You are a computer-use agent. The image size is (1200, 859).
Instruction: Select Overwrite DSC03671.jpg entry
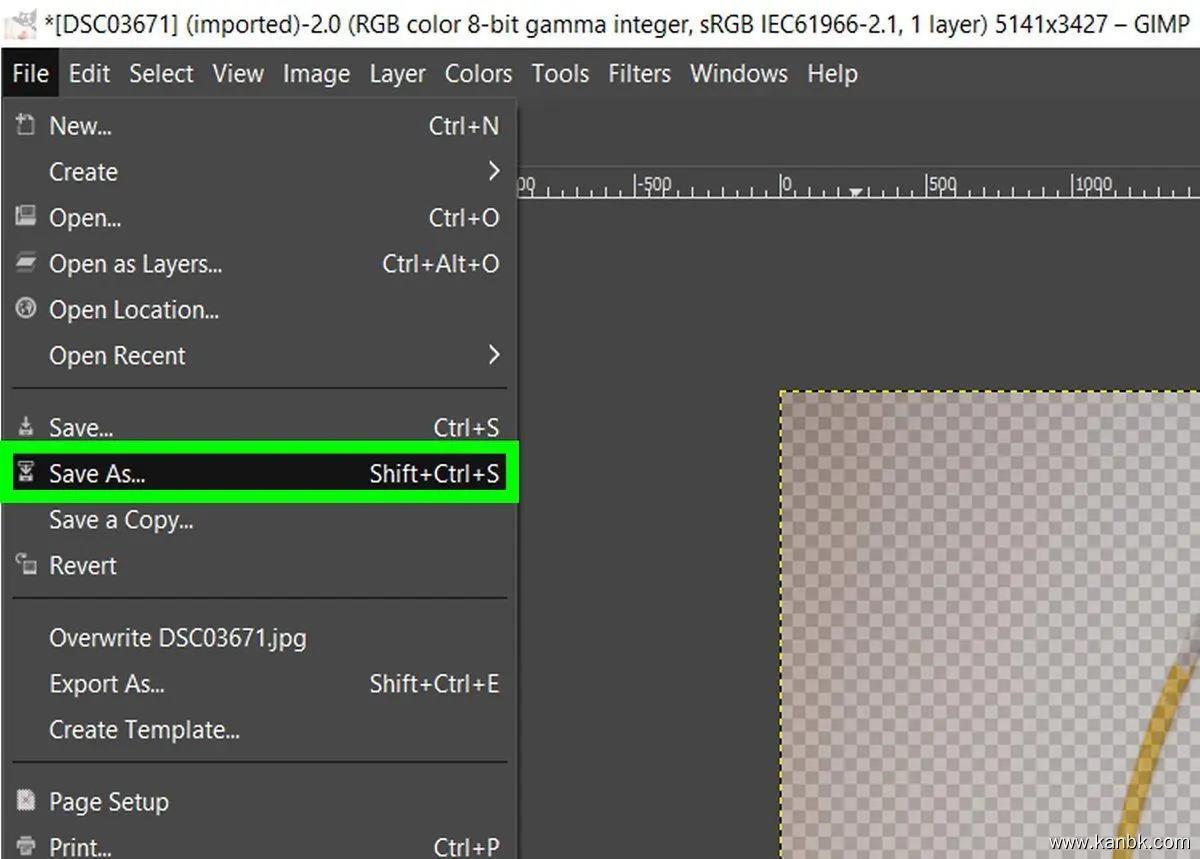tap(178, 638)
